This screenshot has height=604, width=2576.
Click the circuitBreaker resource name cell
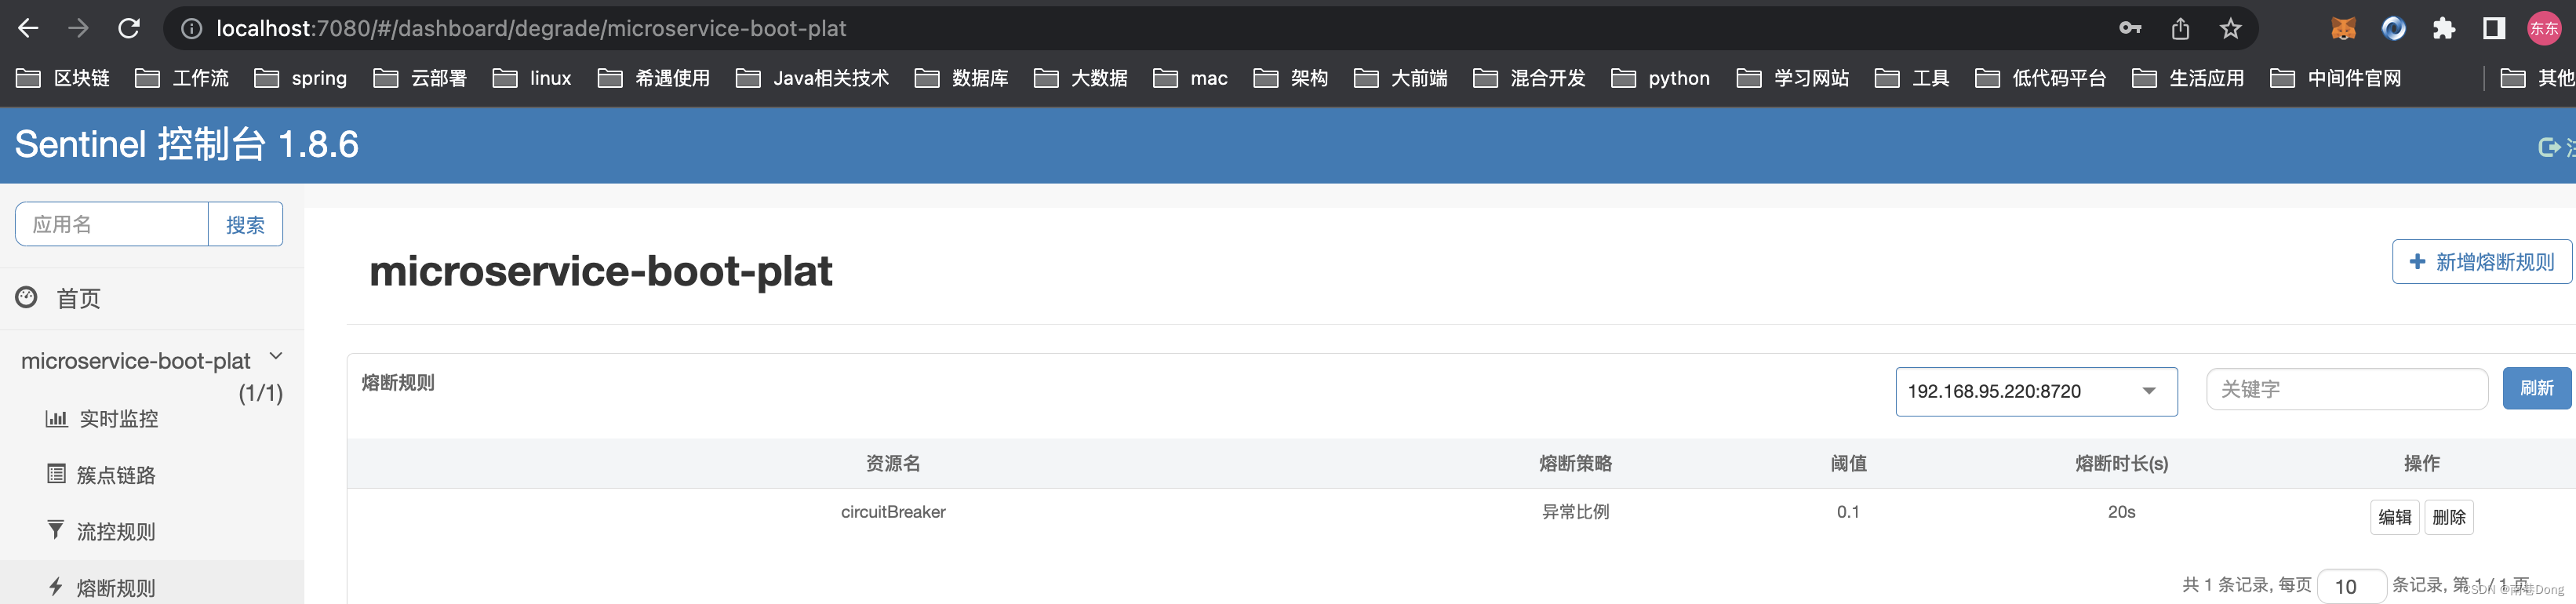[x=893, y=512]
